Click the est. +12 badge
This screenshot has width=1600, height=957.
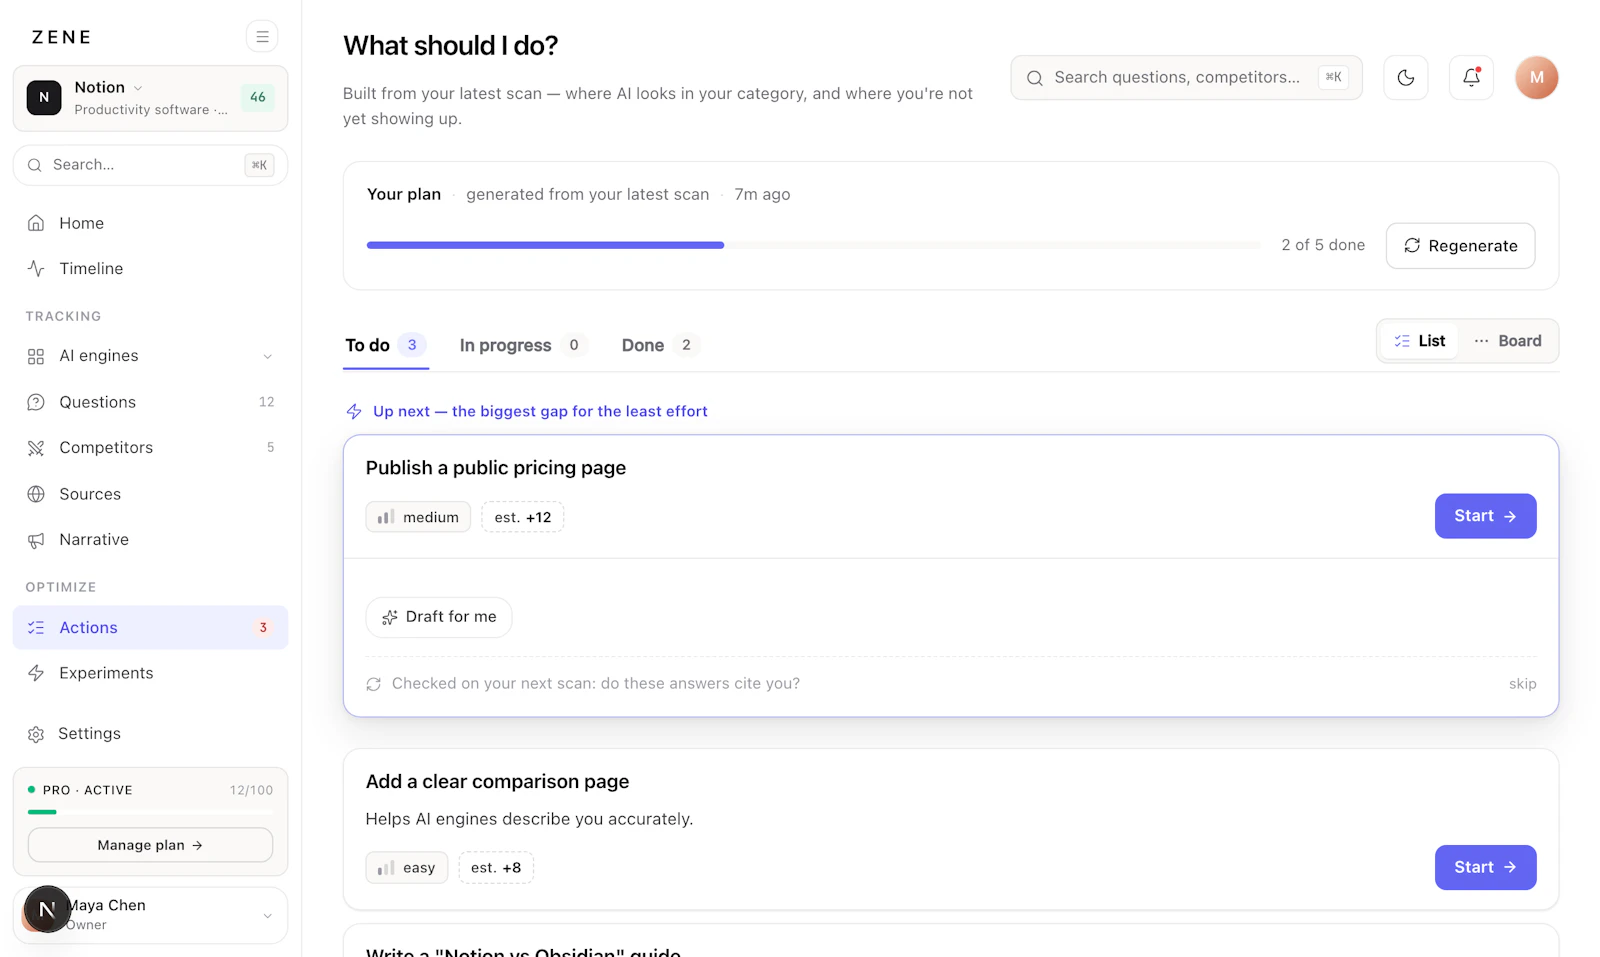(x=523, y=517)
